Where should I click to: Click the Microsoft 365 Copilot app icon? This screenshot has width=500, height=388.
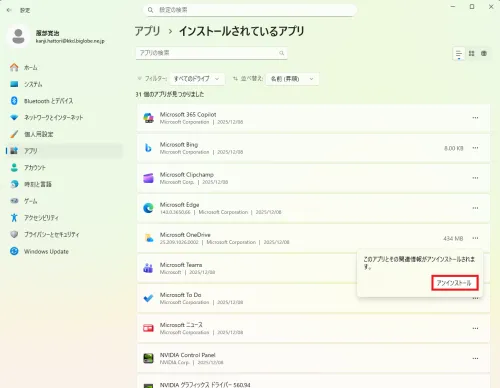[148, 118]
